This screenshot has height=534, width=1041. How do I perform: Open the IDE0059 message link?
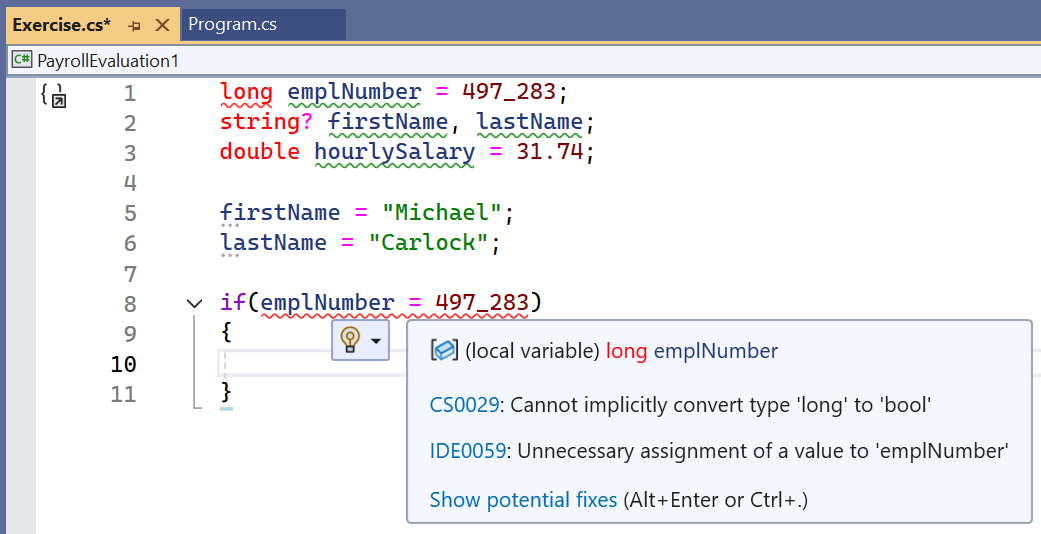pos(468,451)
